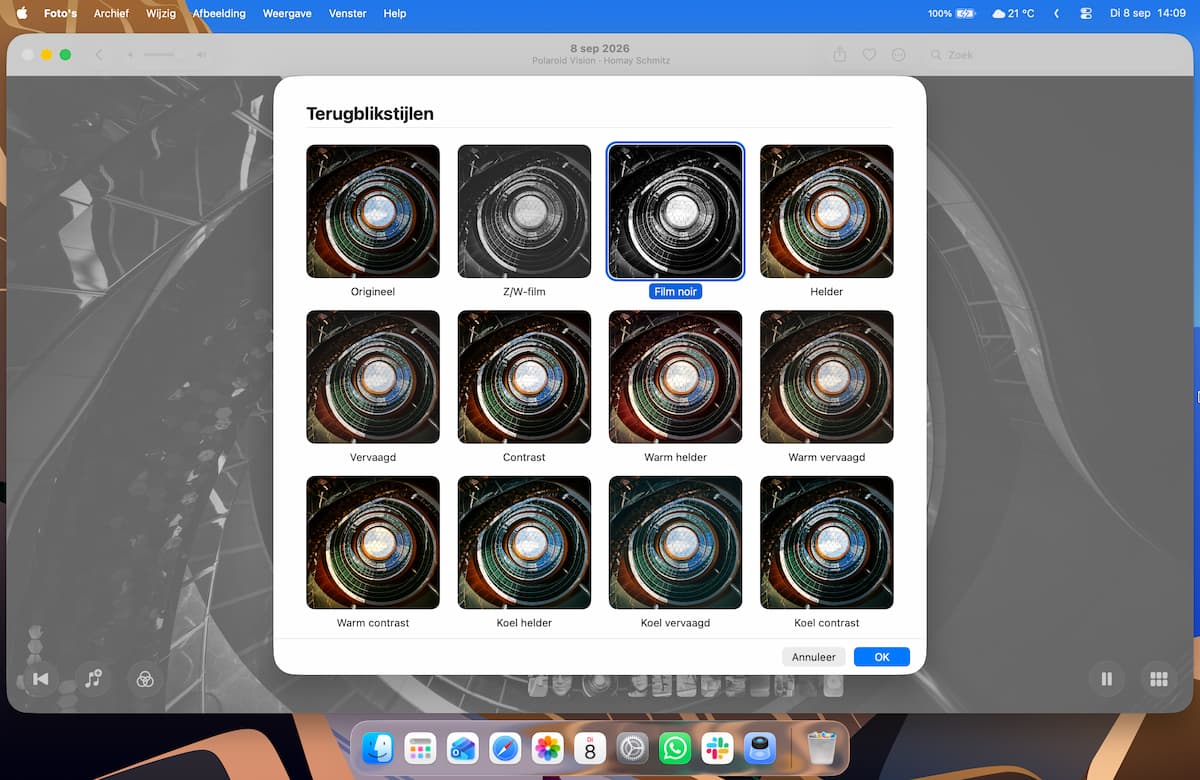Image resolution: width=1200 pixels, height=780 pixels.
Task: Select the Koel contrast style thumbnail
Action: point(827,543)
